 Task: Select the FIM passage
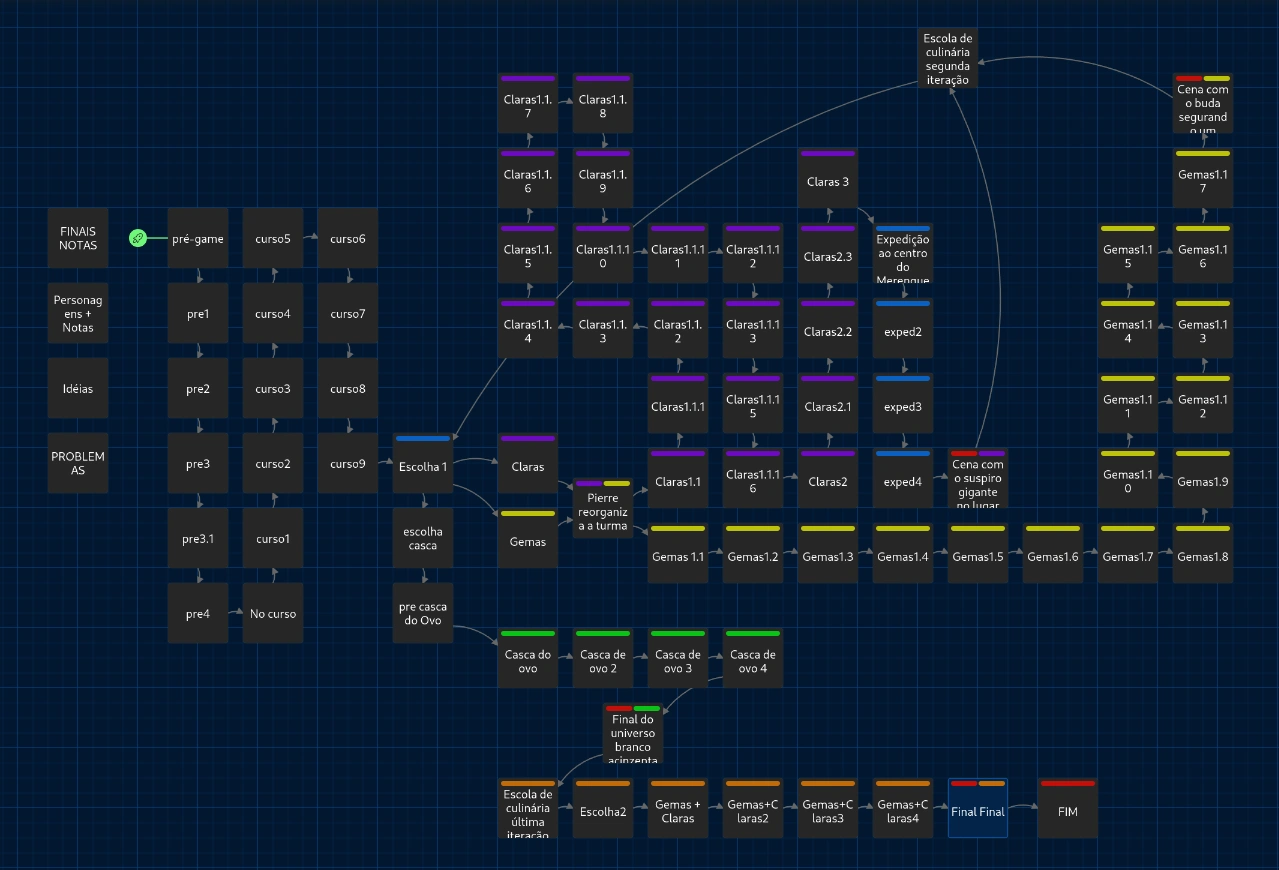click(1067, 812)
